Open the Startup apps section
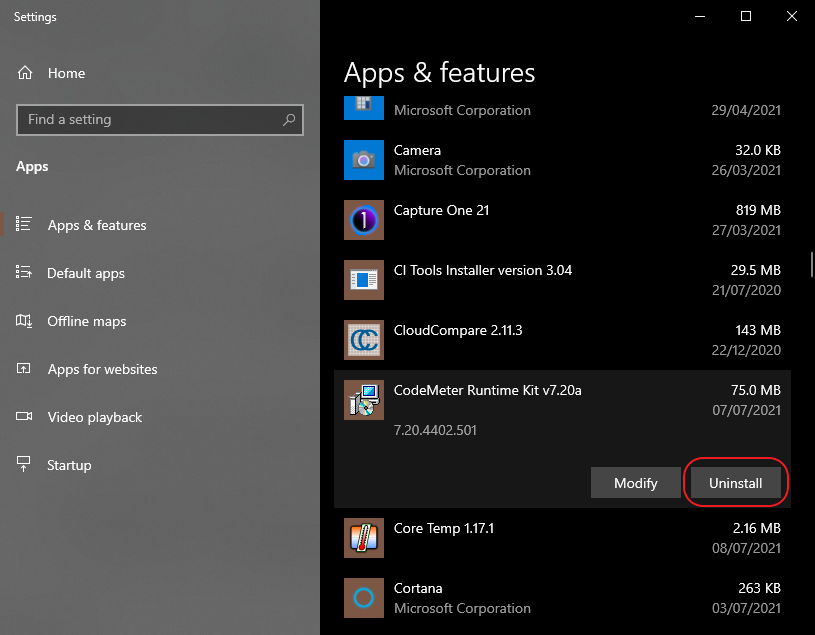The image size is (815, 635). click(x=69, y=465)
